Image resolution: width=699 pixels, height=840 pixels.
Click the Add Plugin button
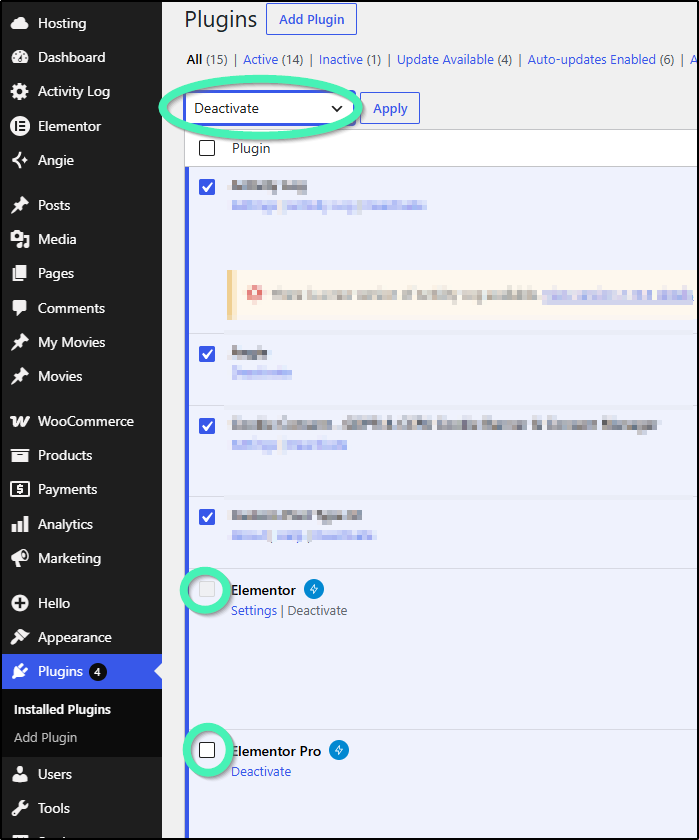[x=311, y=19]
